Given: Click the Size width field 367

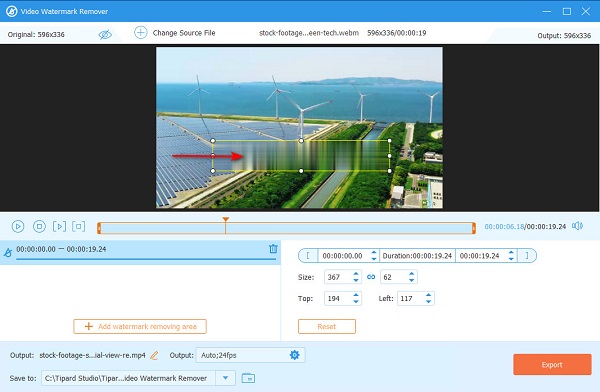Looking at the screenshot, I should 338,277.
